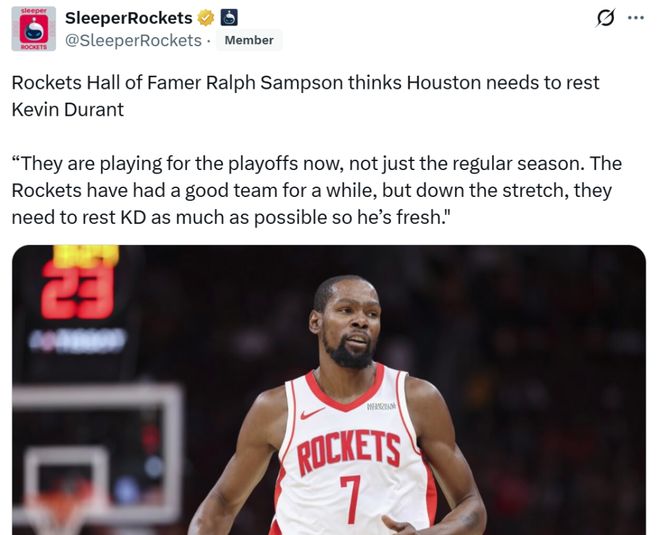Click the SleeperRockets display name
660x535 pixels.
(129, 18)
